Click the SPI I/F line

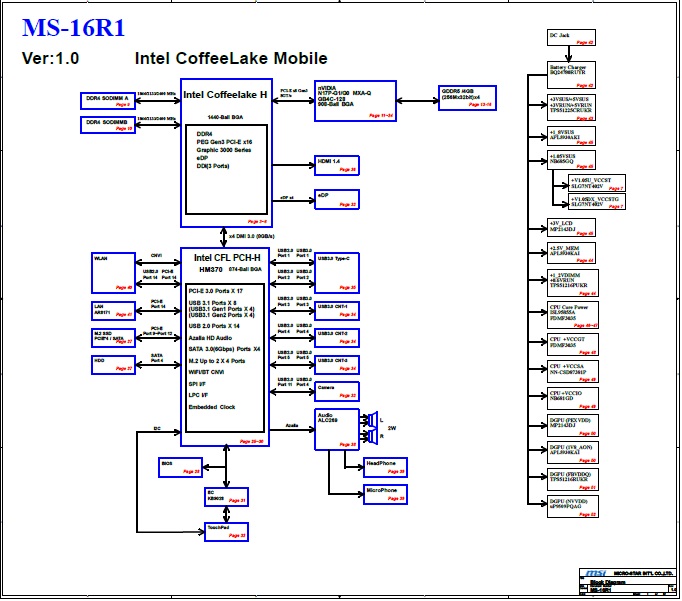[197, 384]
